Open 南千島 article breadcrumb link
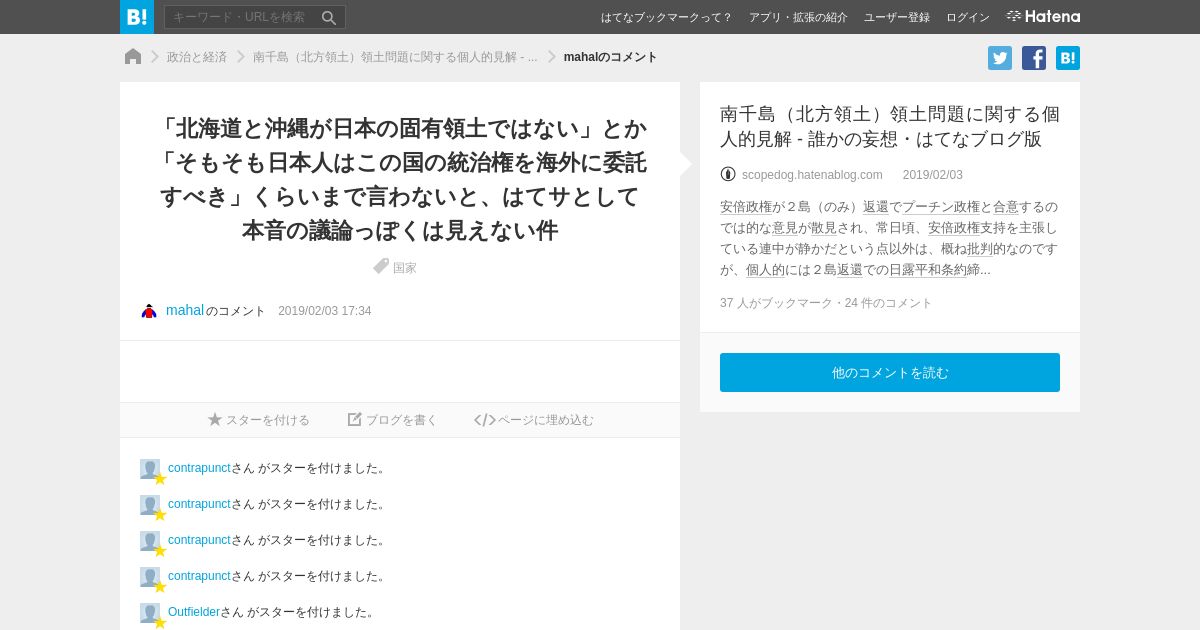 point(395,57)
